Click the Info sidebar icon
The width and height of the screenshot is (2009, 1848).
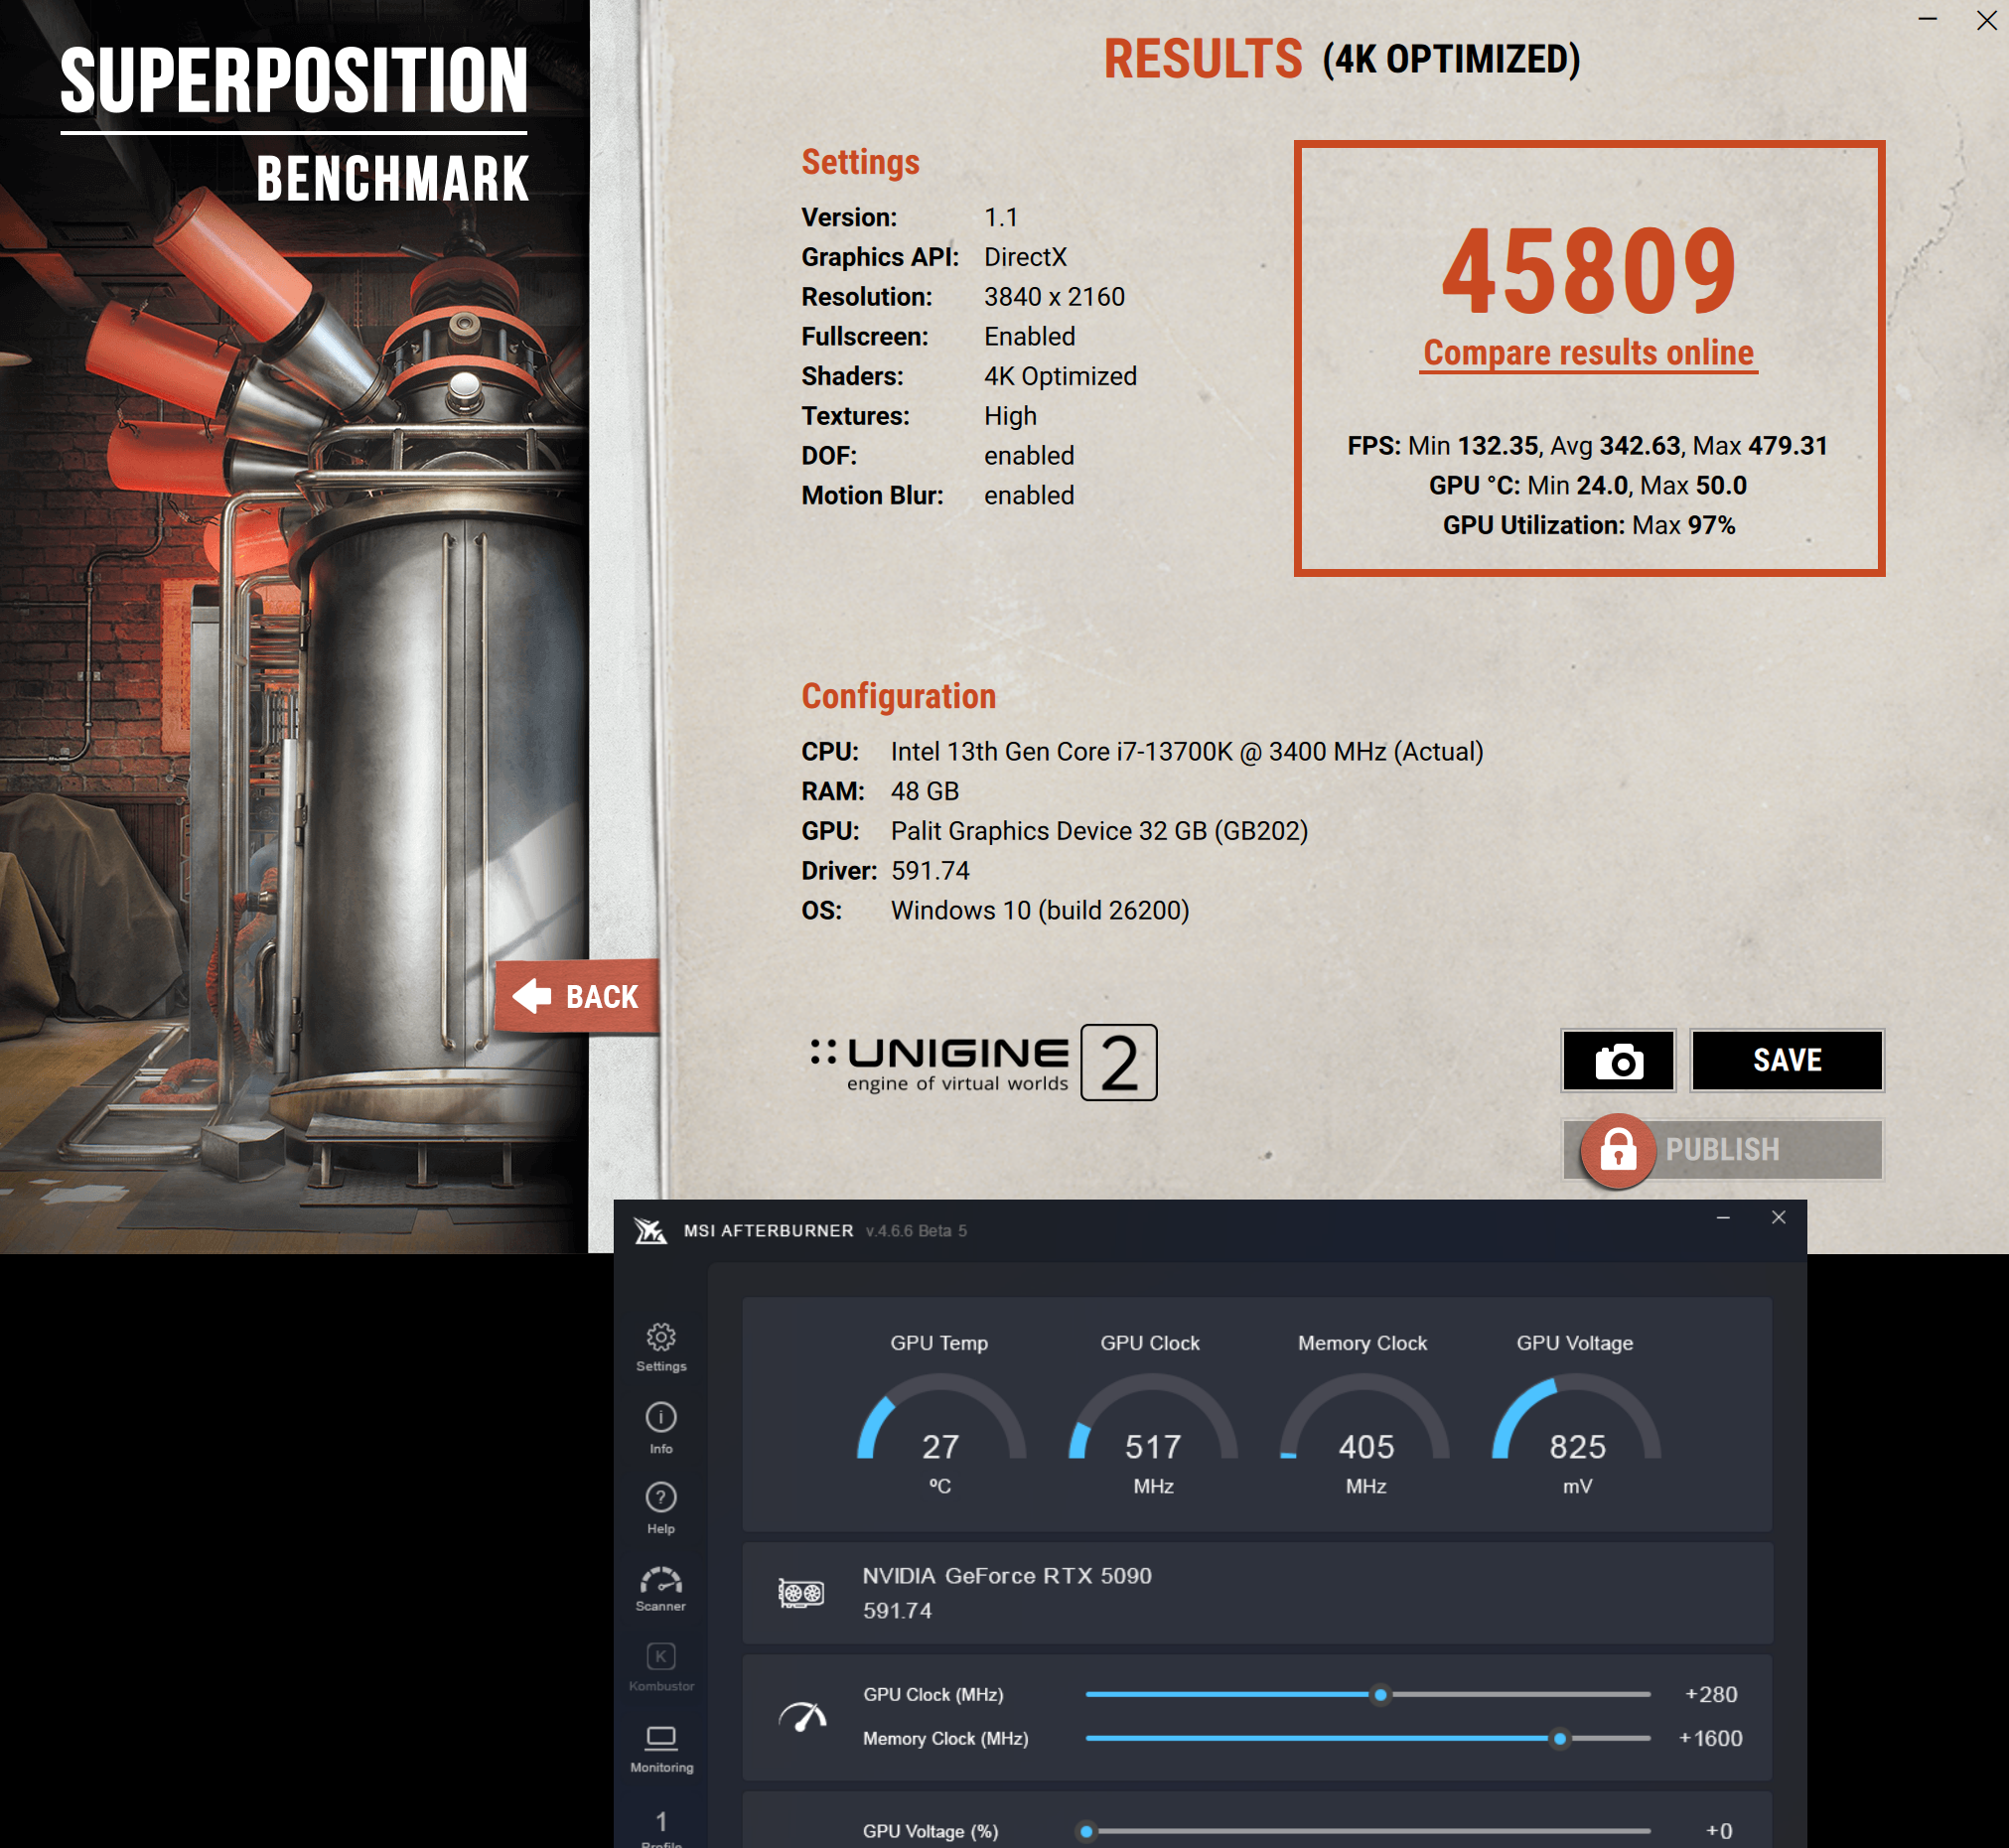661,1419
